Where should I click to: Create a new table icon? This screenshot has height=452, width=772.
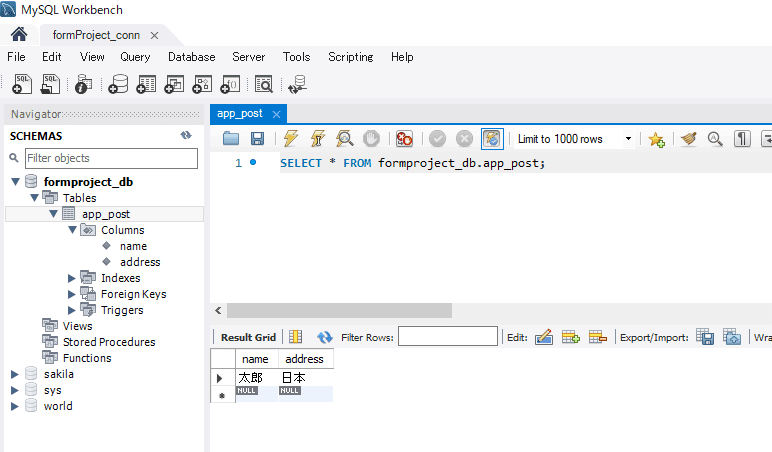point(146,84)
